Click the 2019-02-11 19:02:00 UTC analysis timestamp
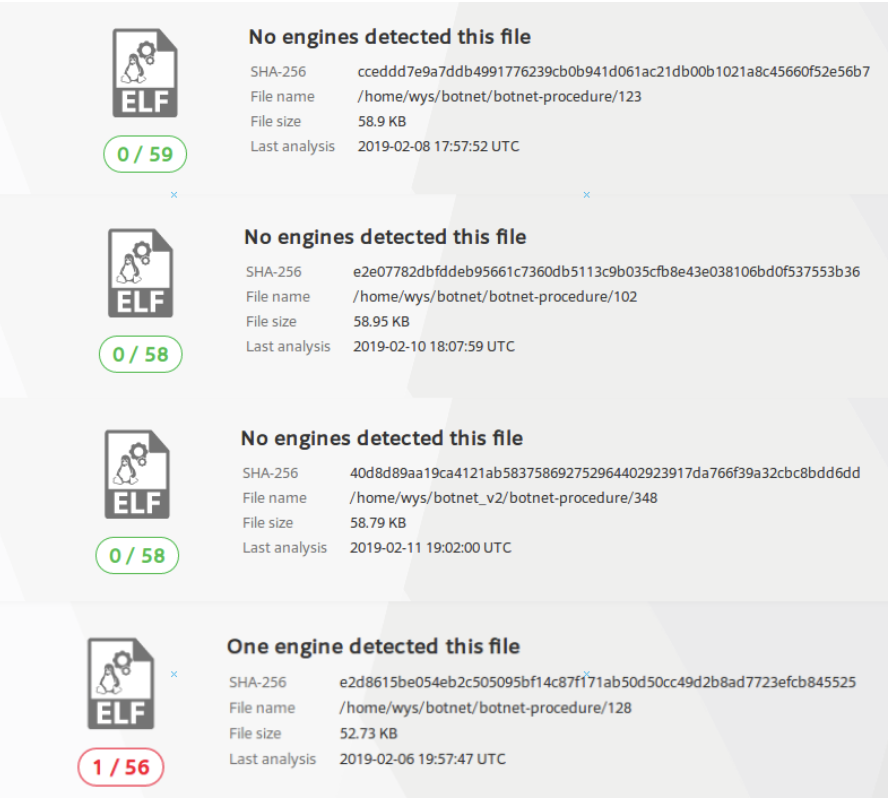Viewport: 888px width, 798px height. point(430,547)
